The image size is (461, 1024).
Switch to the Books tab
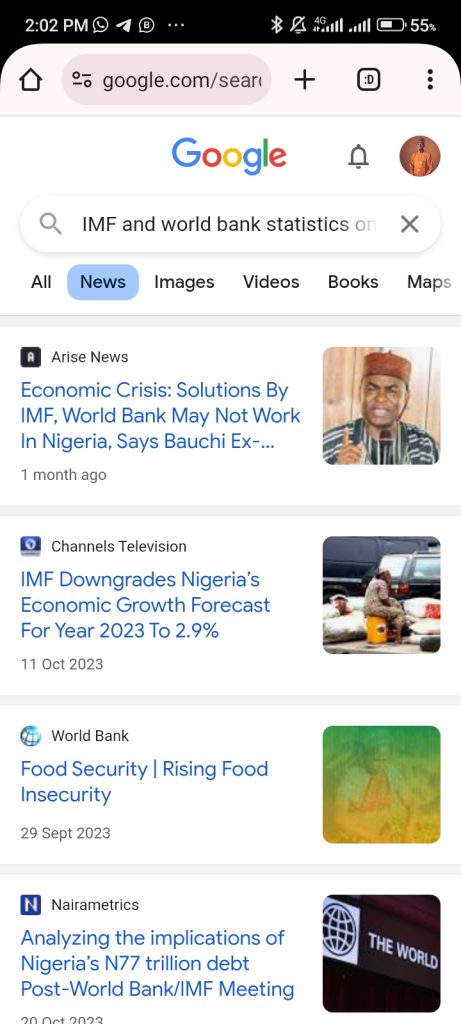(x=353, y=282)
